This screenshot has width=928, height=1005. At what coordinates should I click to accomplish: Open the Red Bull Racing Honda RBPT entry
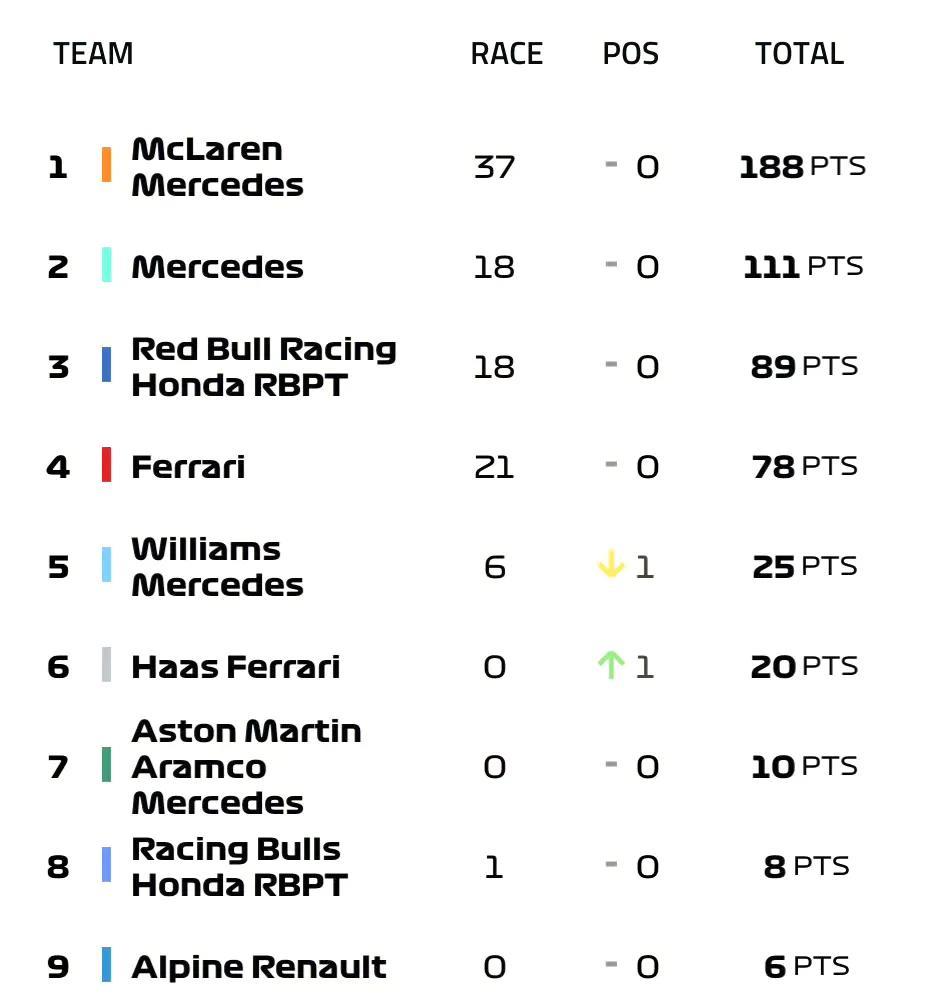pyautogui.click(x=264, y=367)
